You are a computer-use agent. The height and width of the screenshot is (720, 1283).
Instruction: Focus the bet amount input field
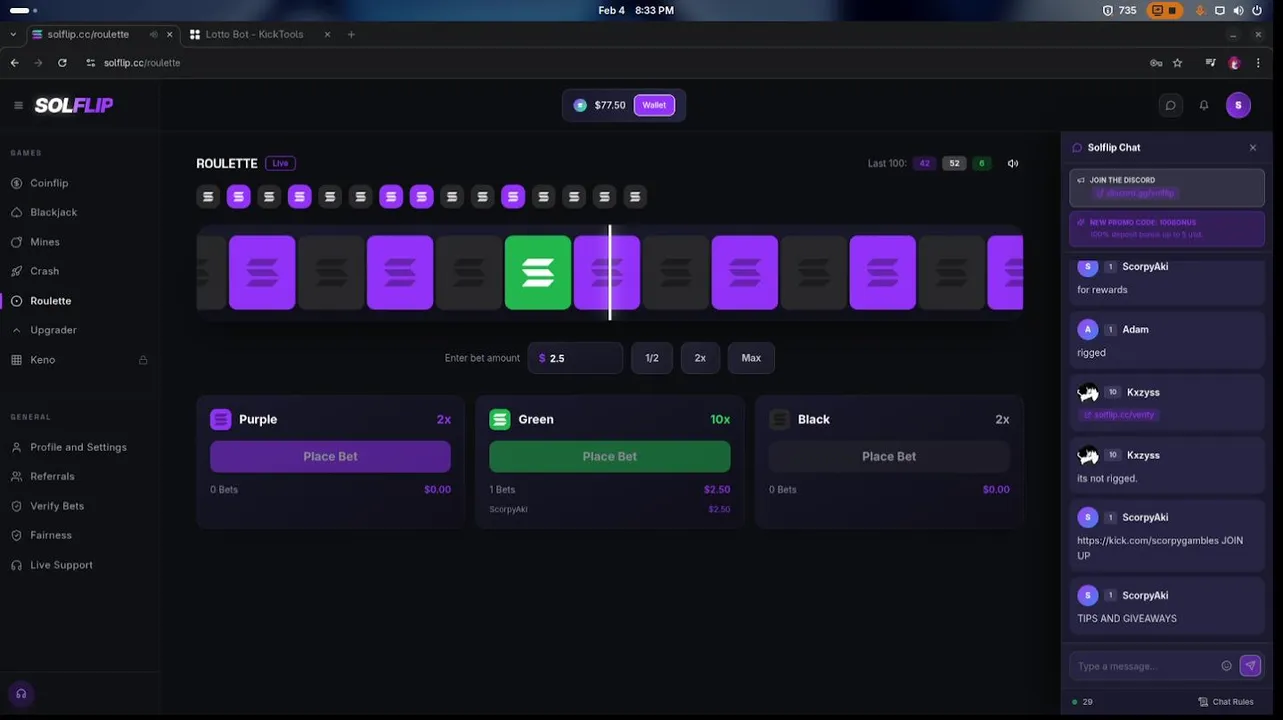pos(575,358)
